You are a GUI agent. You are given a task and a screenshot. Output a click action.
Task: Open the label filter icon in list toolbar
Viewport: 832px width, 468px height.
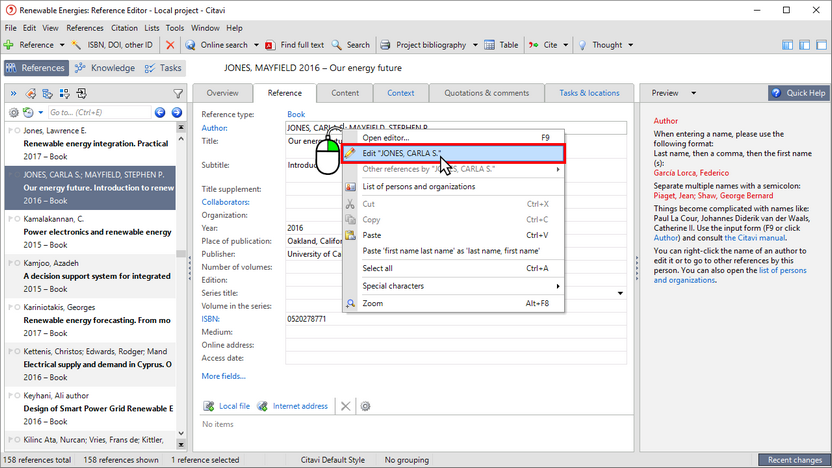[x=31, y=94]
